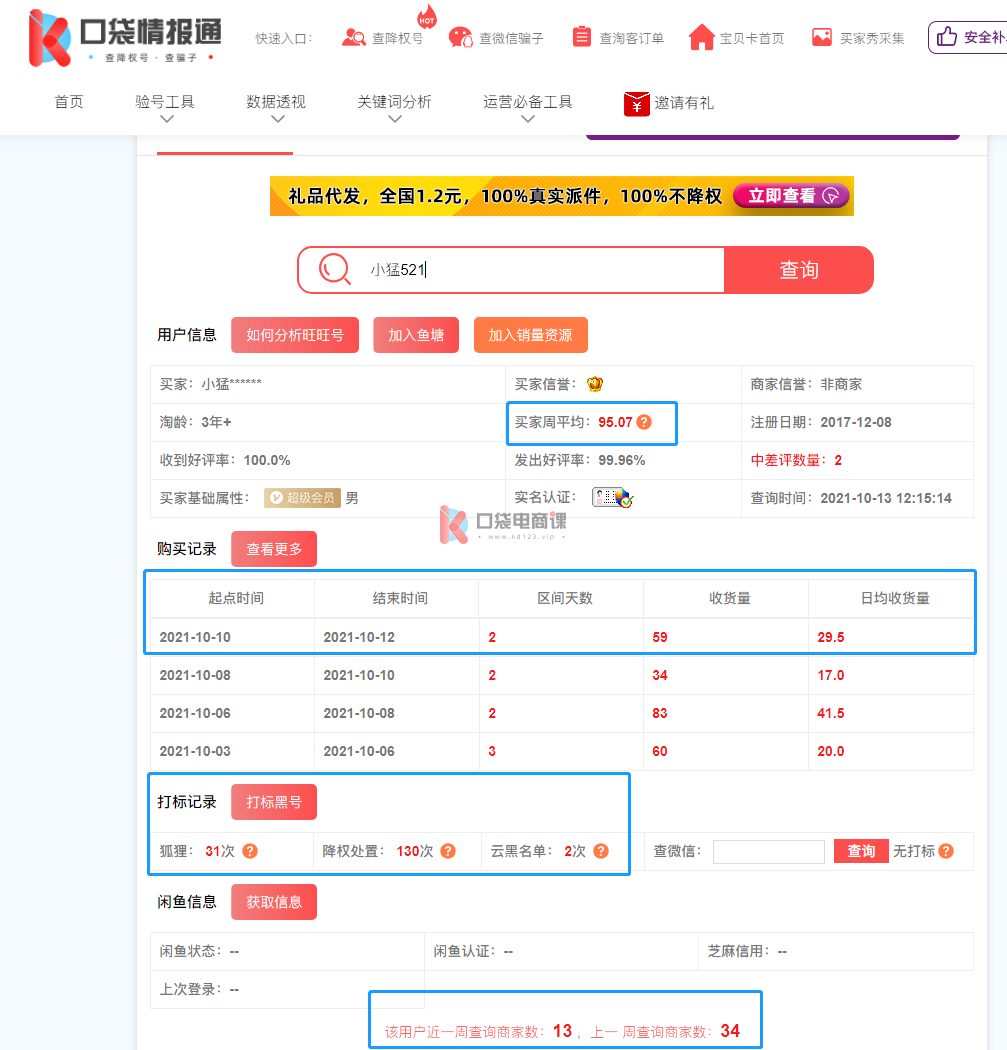The height and width of the screenshot is (1050, 1007).
Task: Click the 加入鱼塘 button
Action: pos(416,335)
